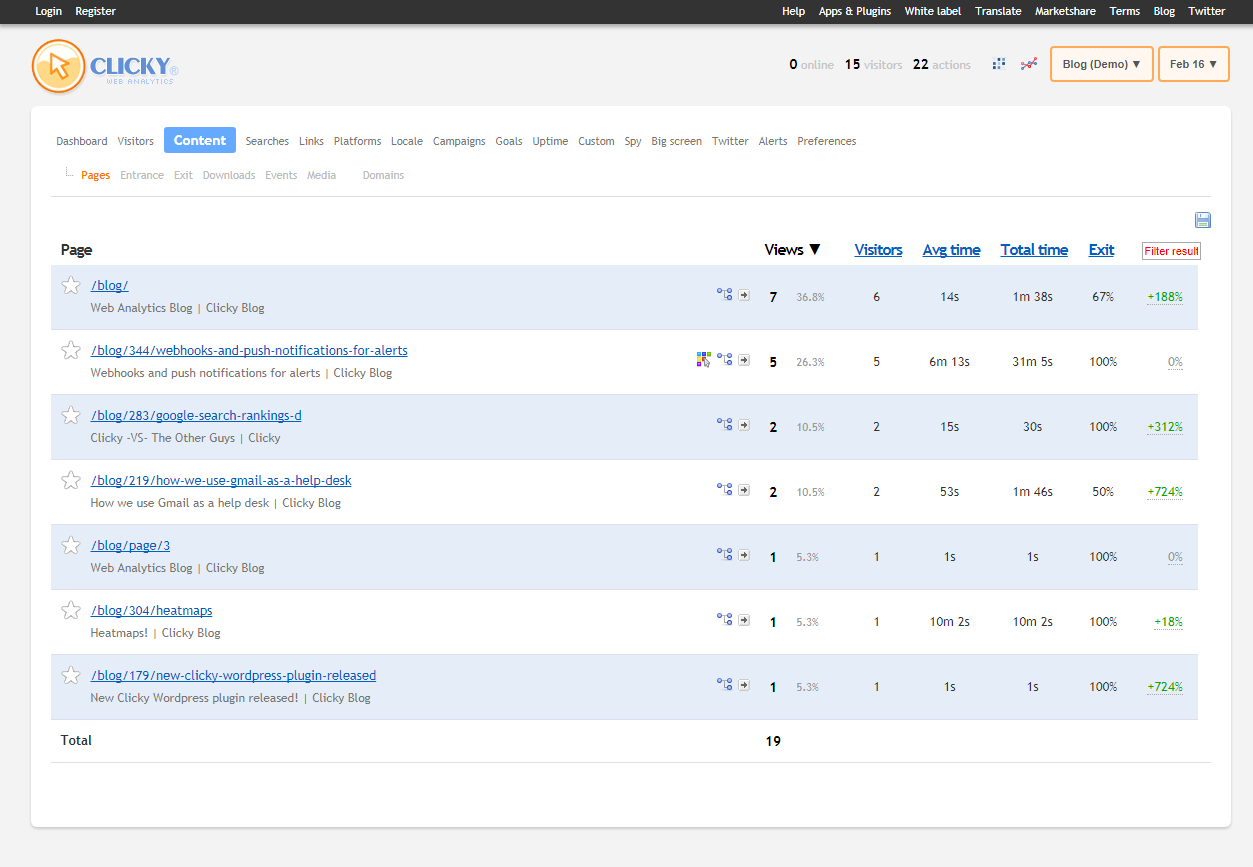
Task: Click the +312% trend value
Action: click(1165, 427)
